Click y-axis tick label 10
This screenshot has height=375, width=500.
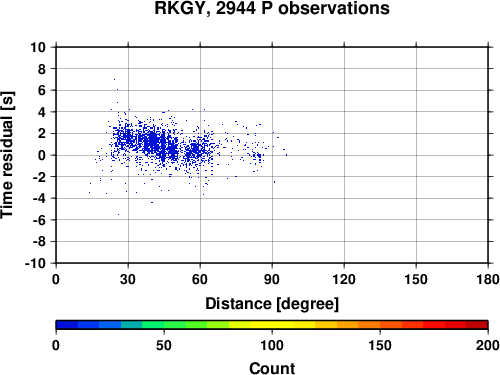point(38,47)
